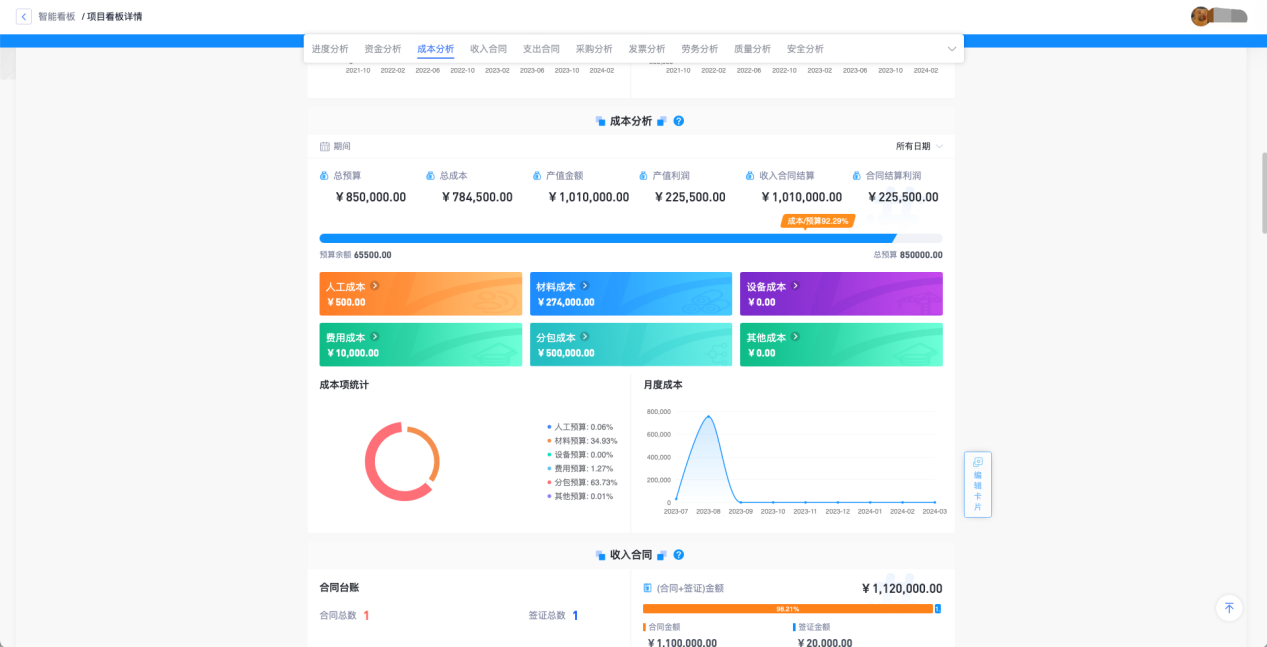Switch to the 进度分析 tab
The width and height of the screenshot is (1267, 647).
(331, 48)
